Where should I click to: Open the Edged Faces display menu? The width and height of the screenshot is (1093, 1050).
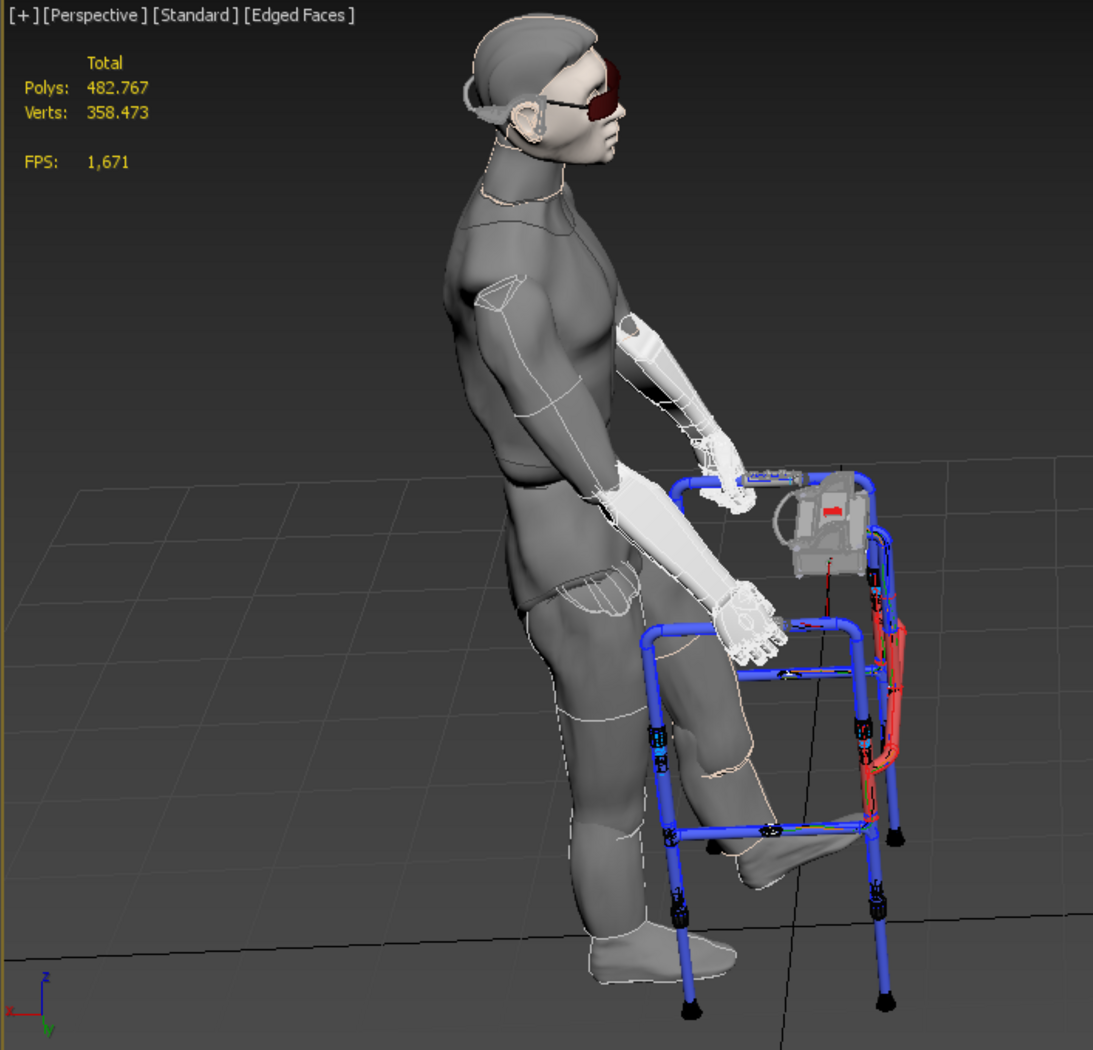point(299,15)
